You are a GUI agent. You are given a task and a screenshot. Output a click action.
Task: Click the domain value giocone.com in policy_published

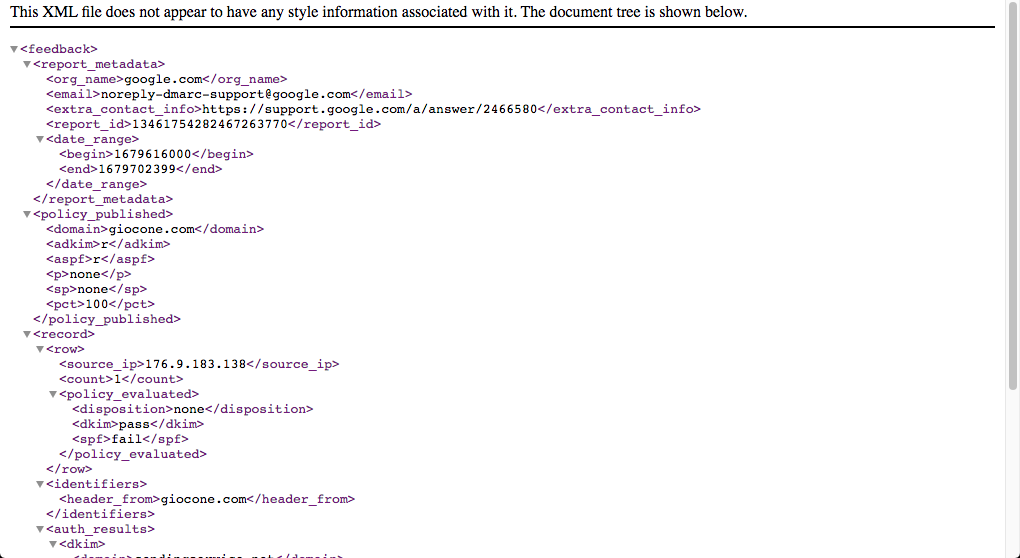pyautogui.click(x=152, y=229)
